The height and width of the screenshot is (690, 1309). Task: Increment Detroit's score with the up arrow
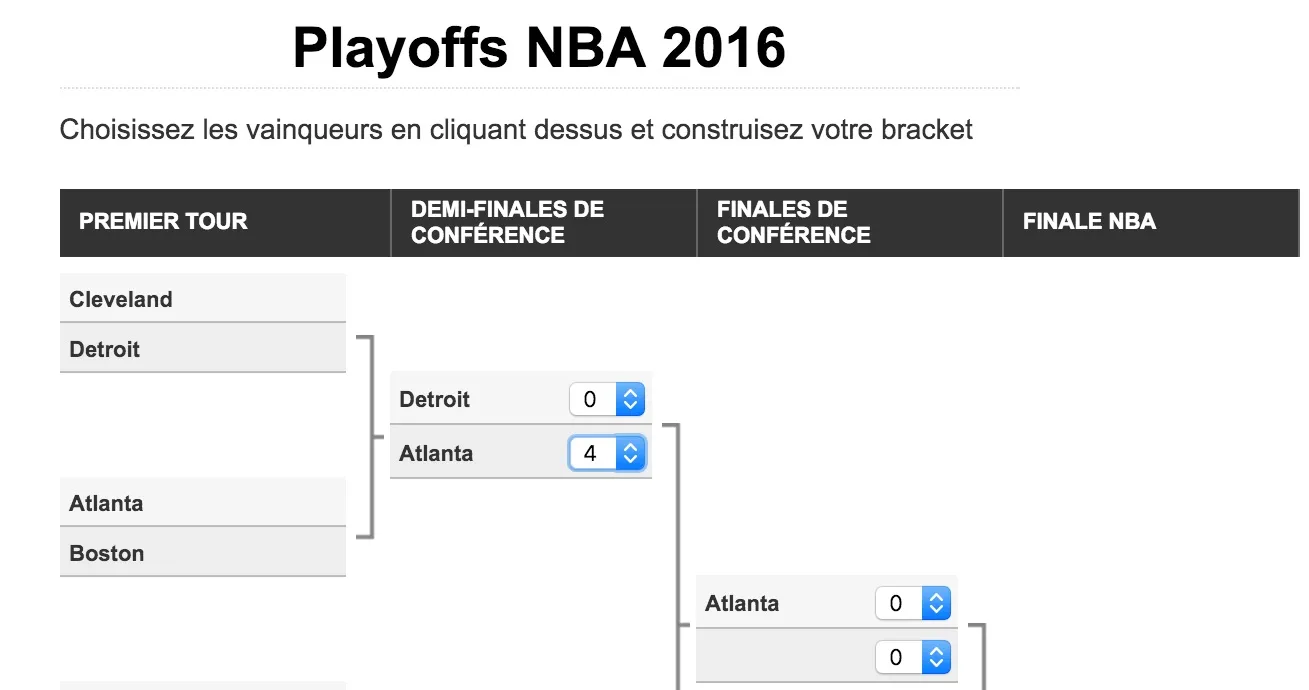[x=632, y=393]
